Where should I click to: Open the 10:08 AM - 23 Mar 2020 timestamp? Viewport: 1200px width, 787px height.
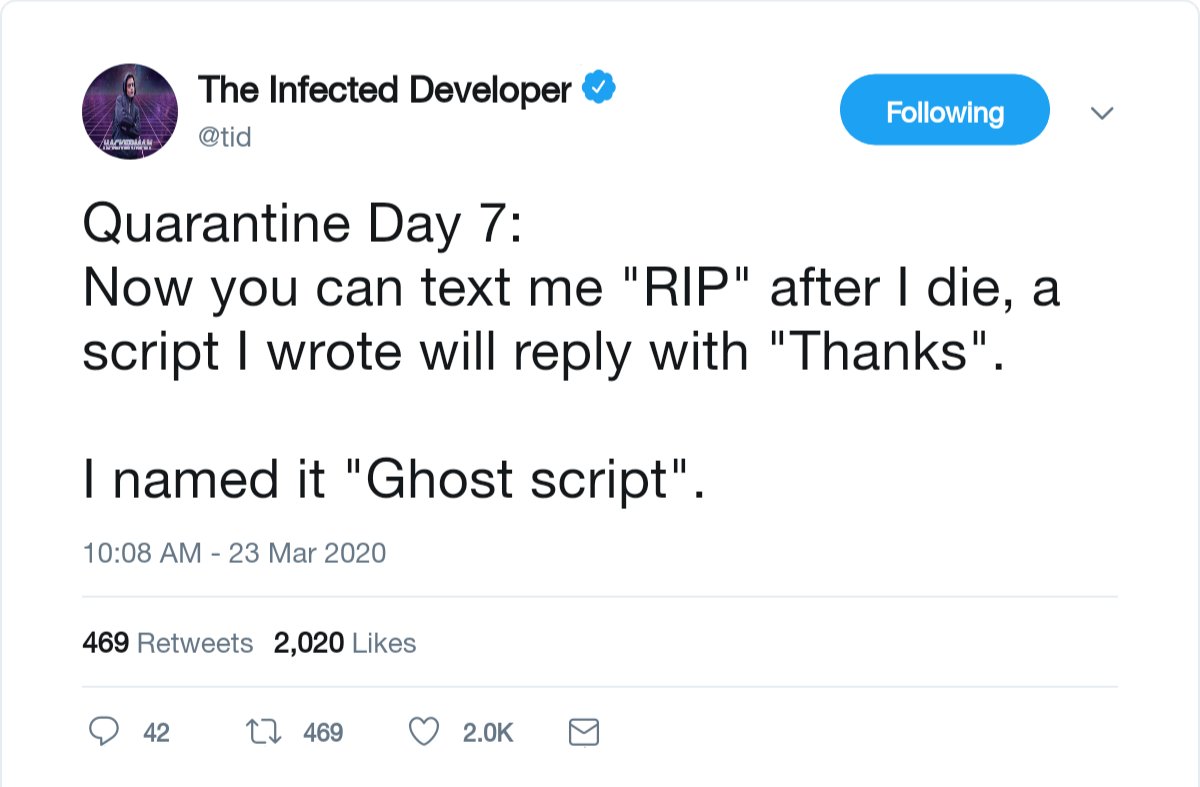click(234, 552)
